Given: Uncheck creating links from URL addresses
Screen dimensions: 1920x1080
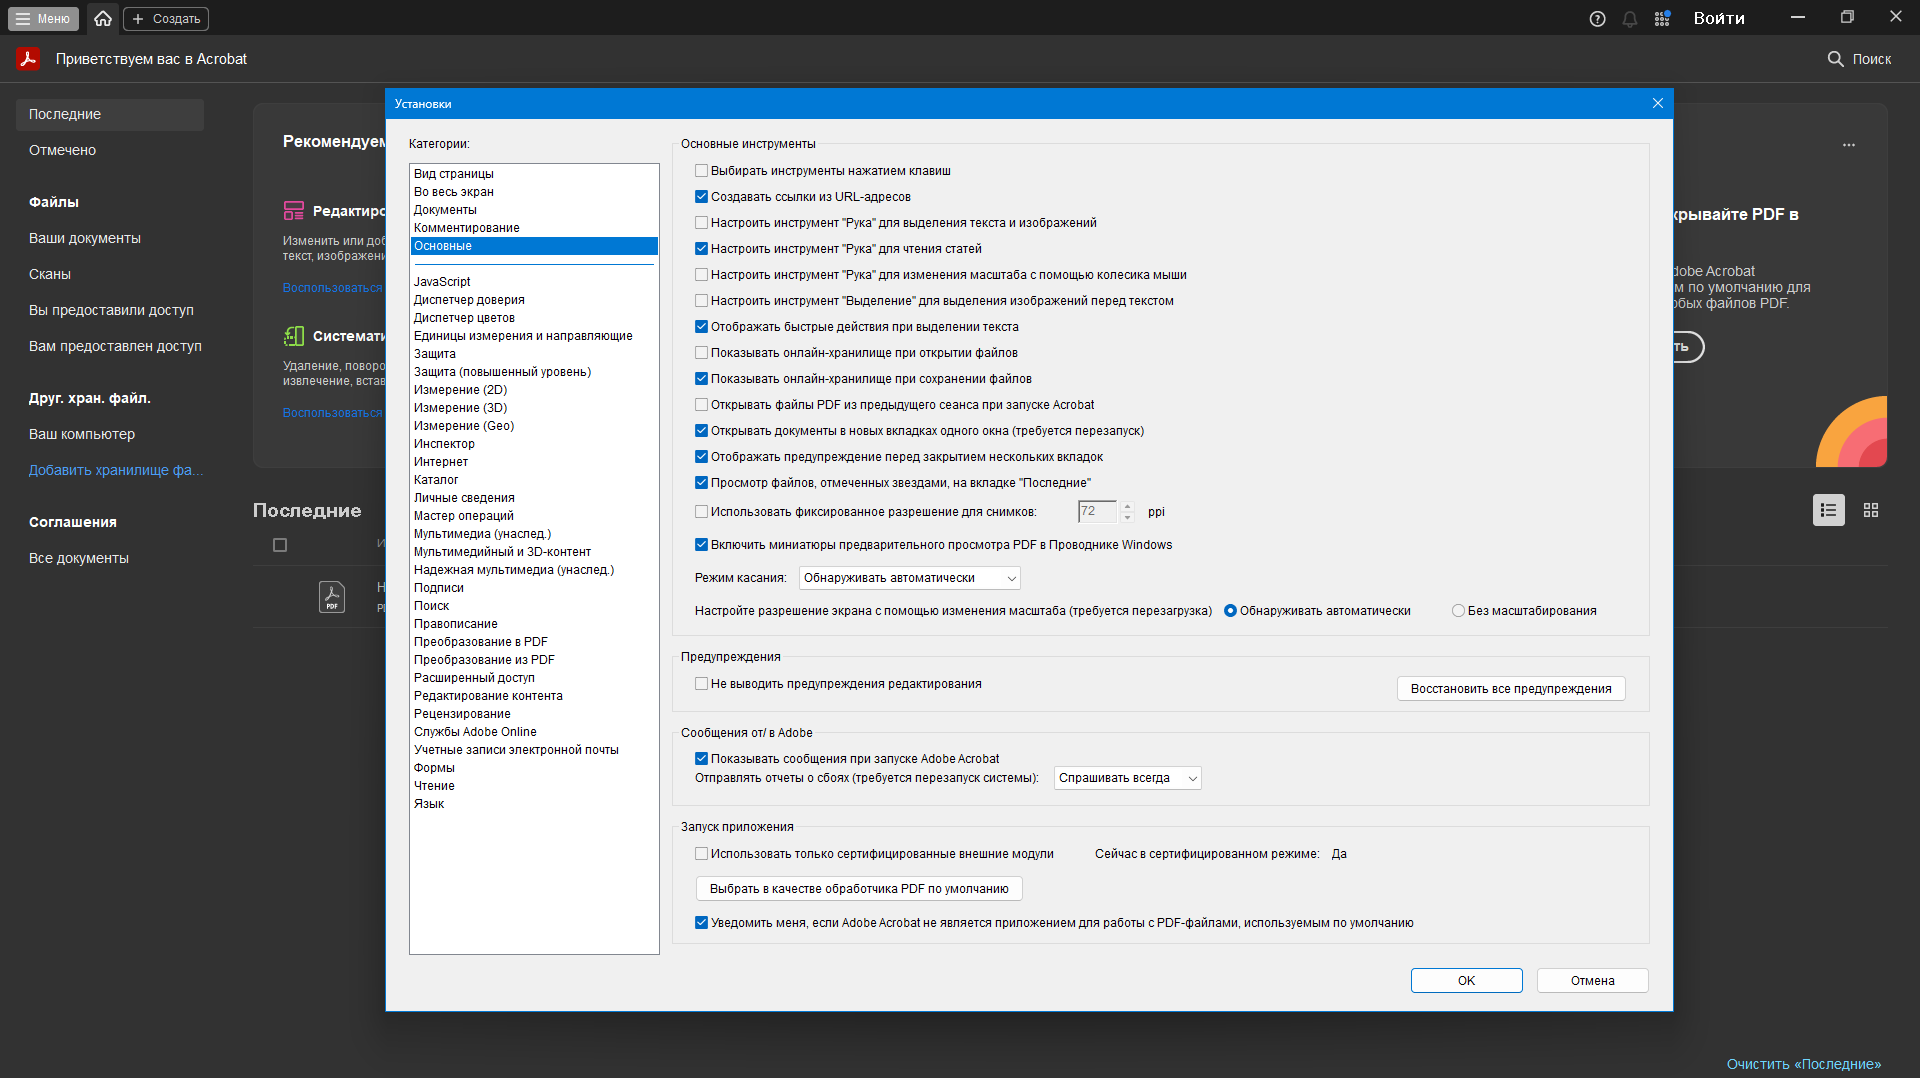Looking at the screenshot, I should (x=702, y=197).
